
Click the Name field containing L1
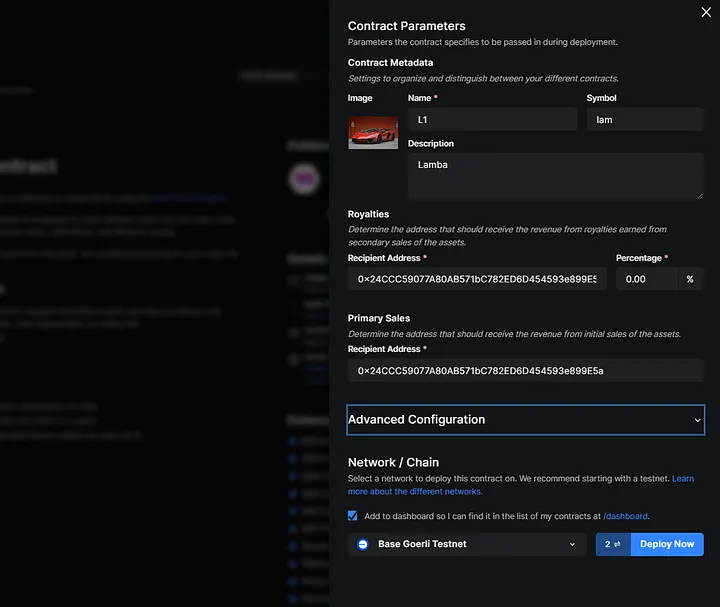[x=492, y=119]
